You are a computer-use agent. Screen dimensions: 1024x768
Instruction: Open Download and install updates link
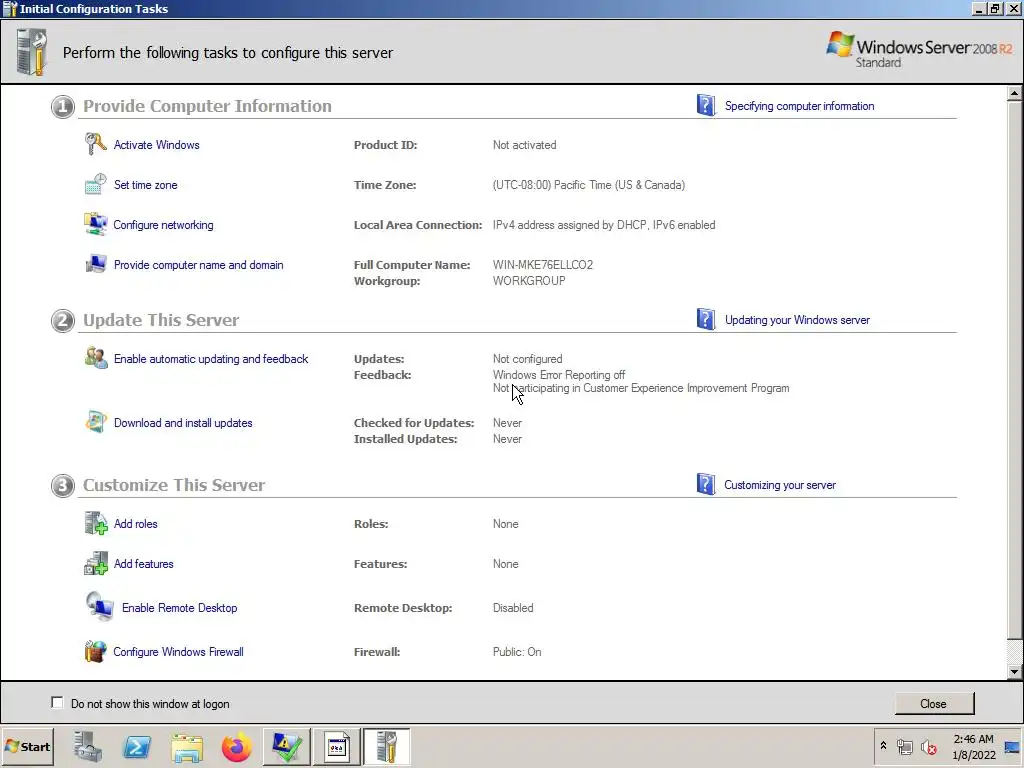coord(183,423)
